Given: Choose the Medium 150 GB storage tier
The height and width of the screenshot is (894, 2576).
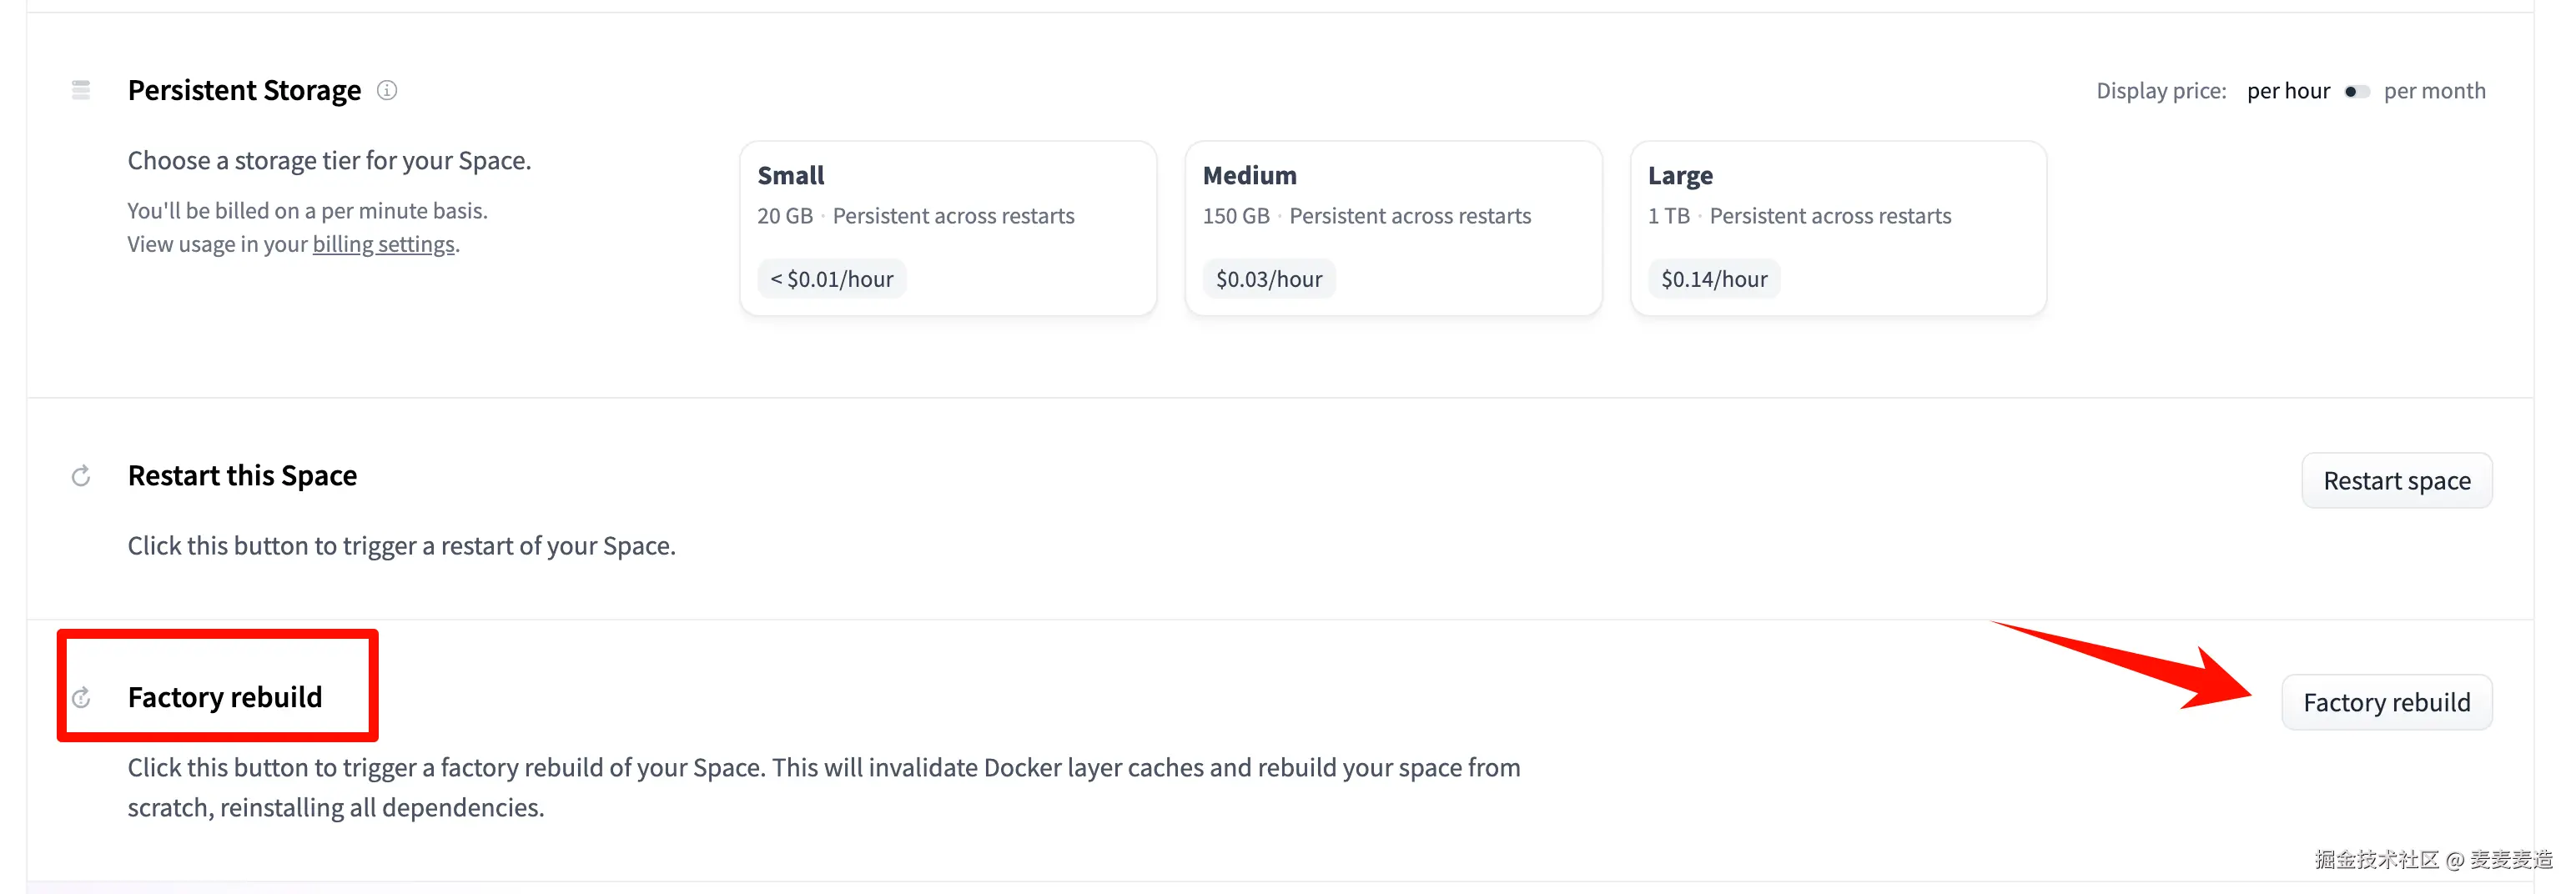Looking at the screenshot, I should (1393, 228).
